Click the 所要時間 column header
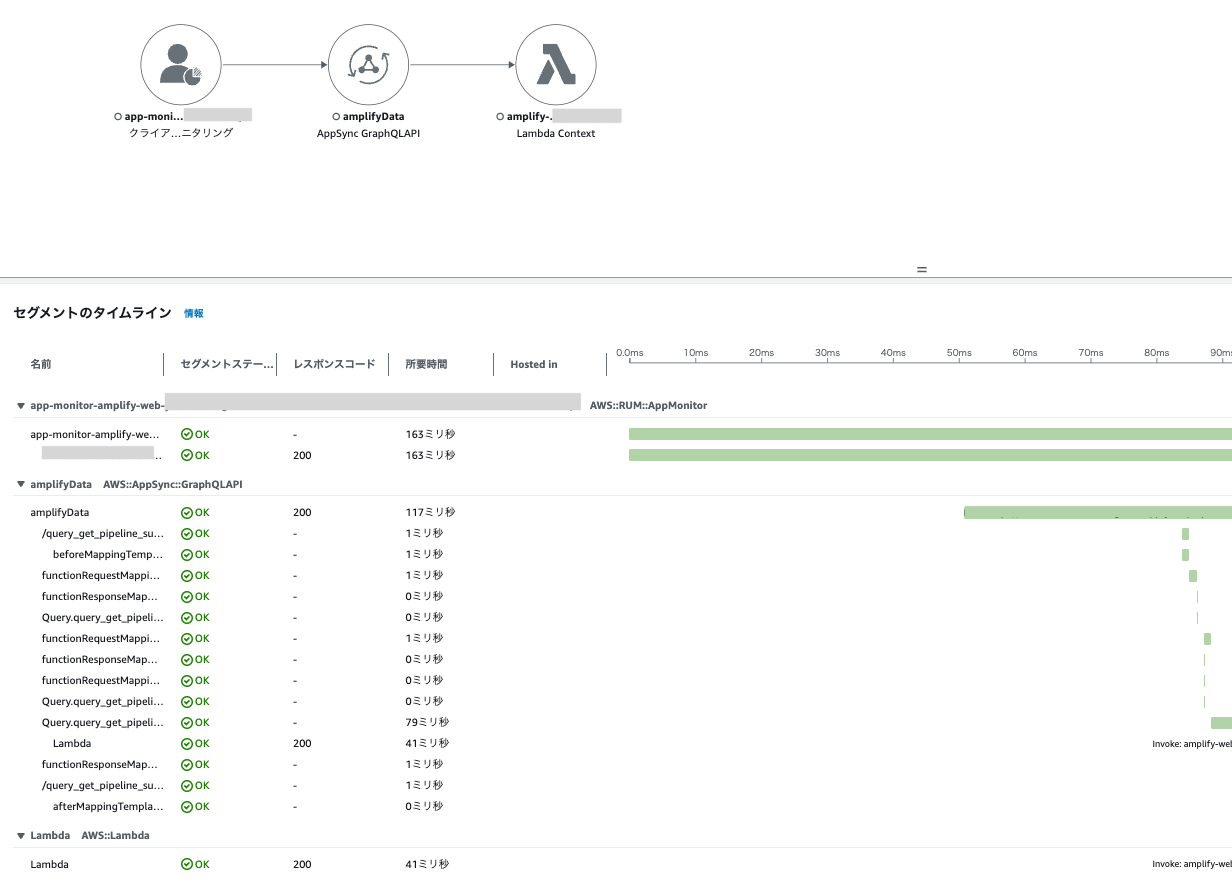The image size is (1232, 891). pyautogui.click(x=426, y=364)
